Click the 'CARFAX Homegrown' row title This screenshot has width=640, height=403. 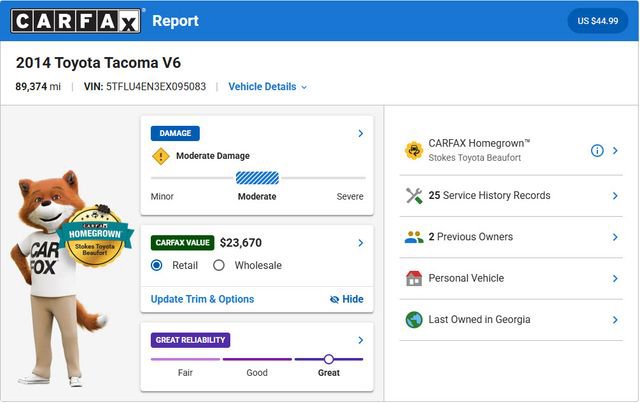[479, 143]
